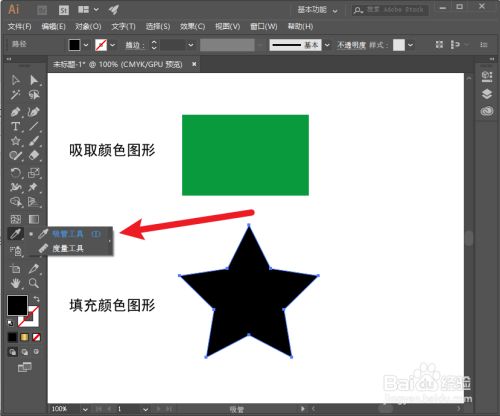
Task: Open the Properties panel icon
Action: [487, 77]
